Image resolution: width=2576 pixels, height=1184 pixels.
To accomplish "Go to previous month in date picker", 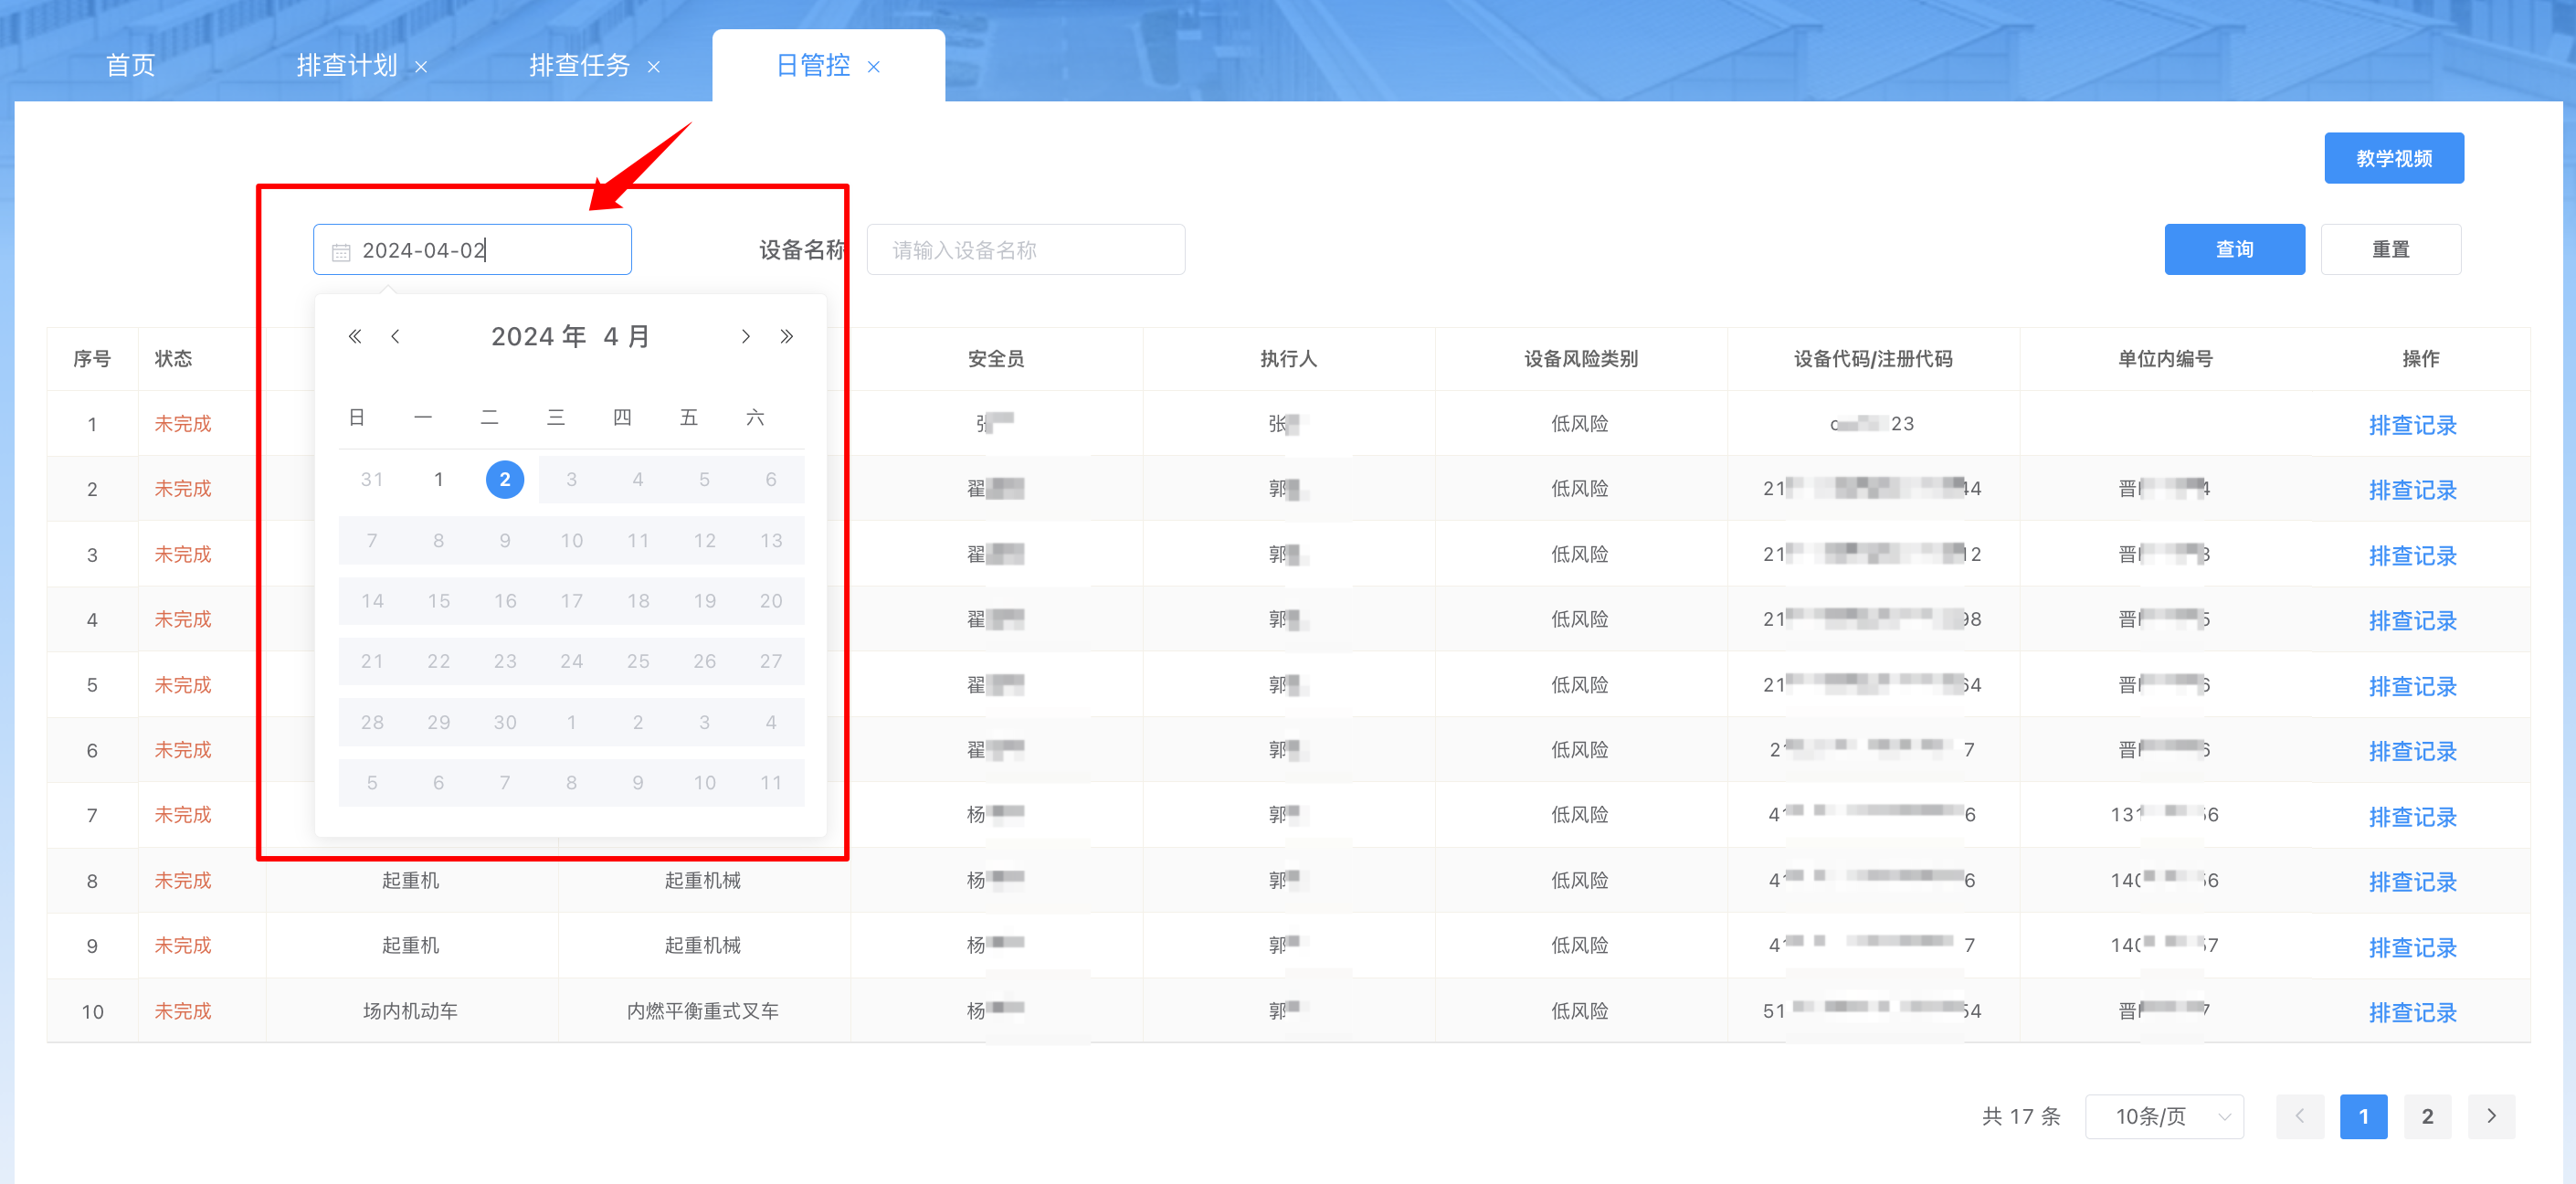I will [395, 337].
